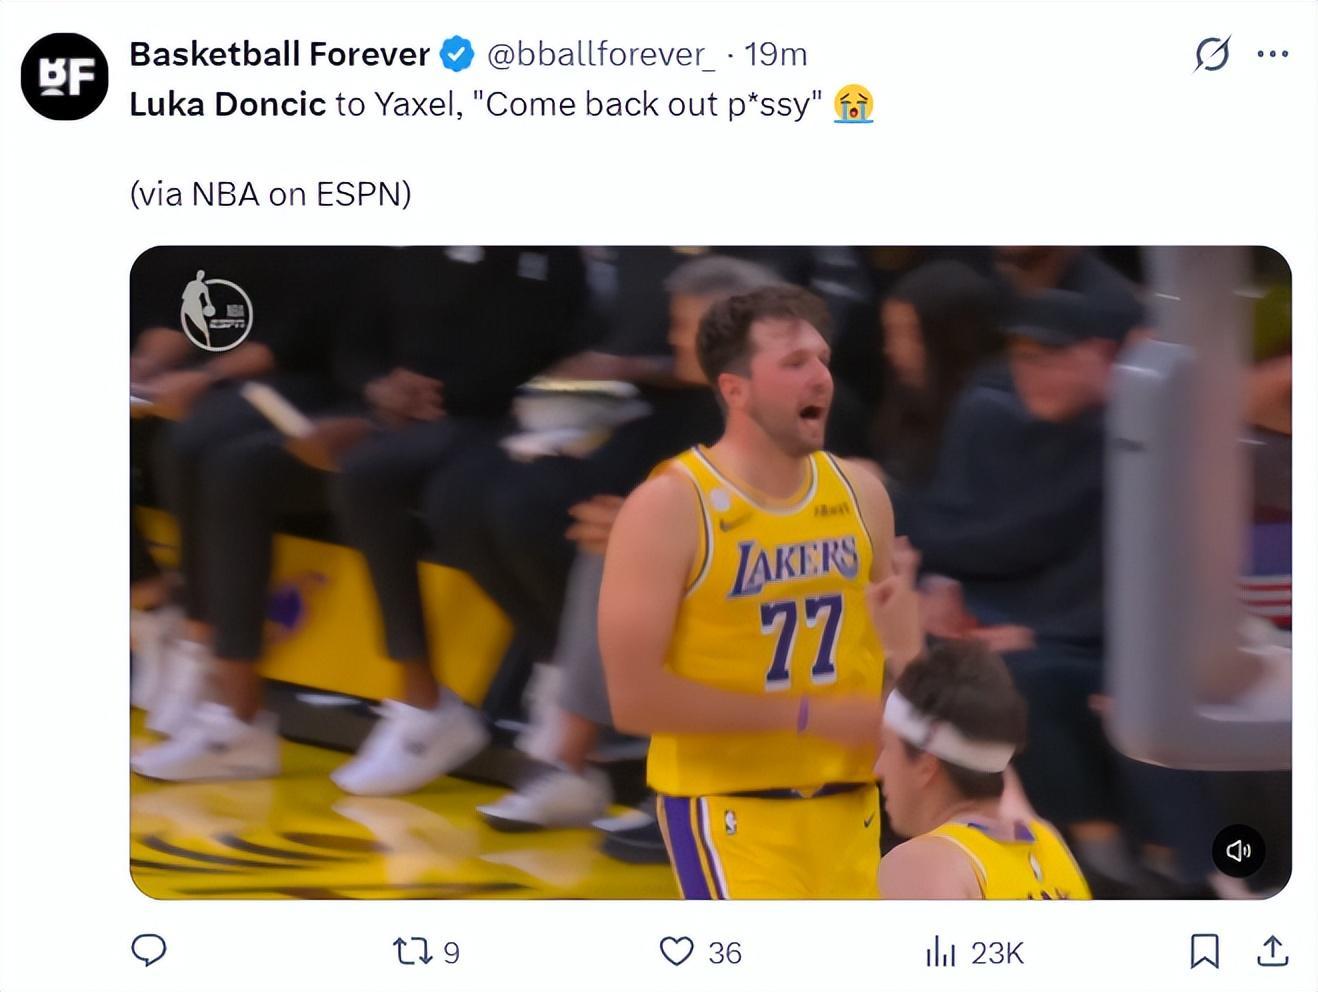Image resolution: width=1318 pixels, height=992 pixels.
Task: Like the post with the heart icon
Action: [677, 951]
